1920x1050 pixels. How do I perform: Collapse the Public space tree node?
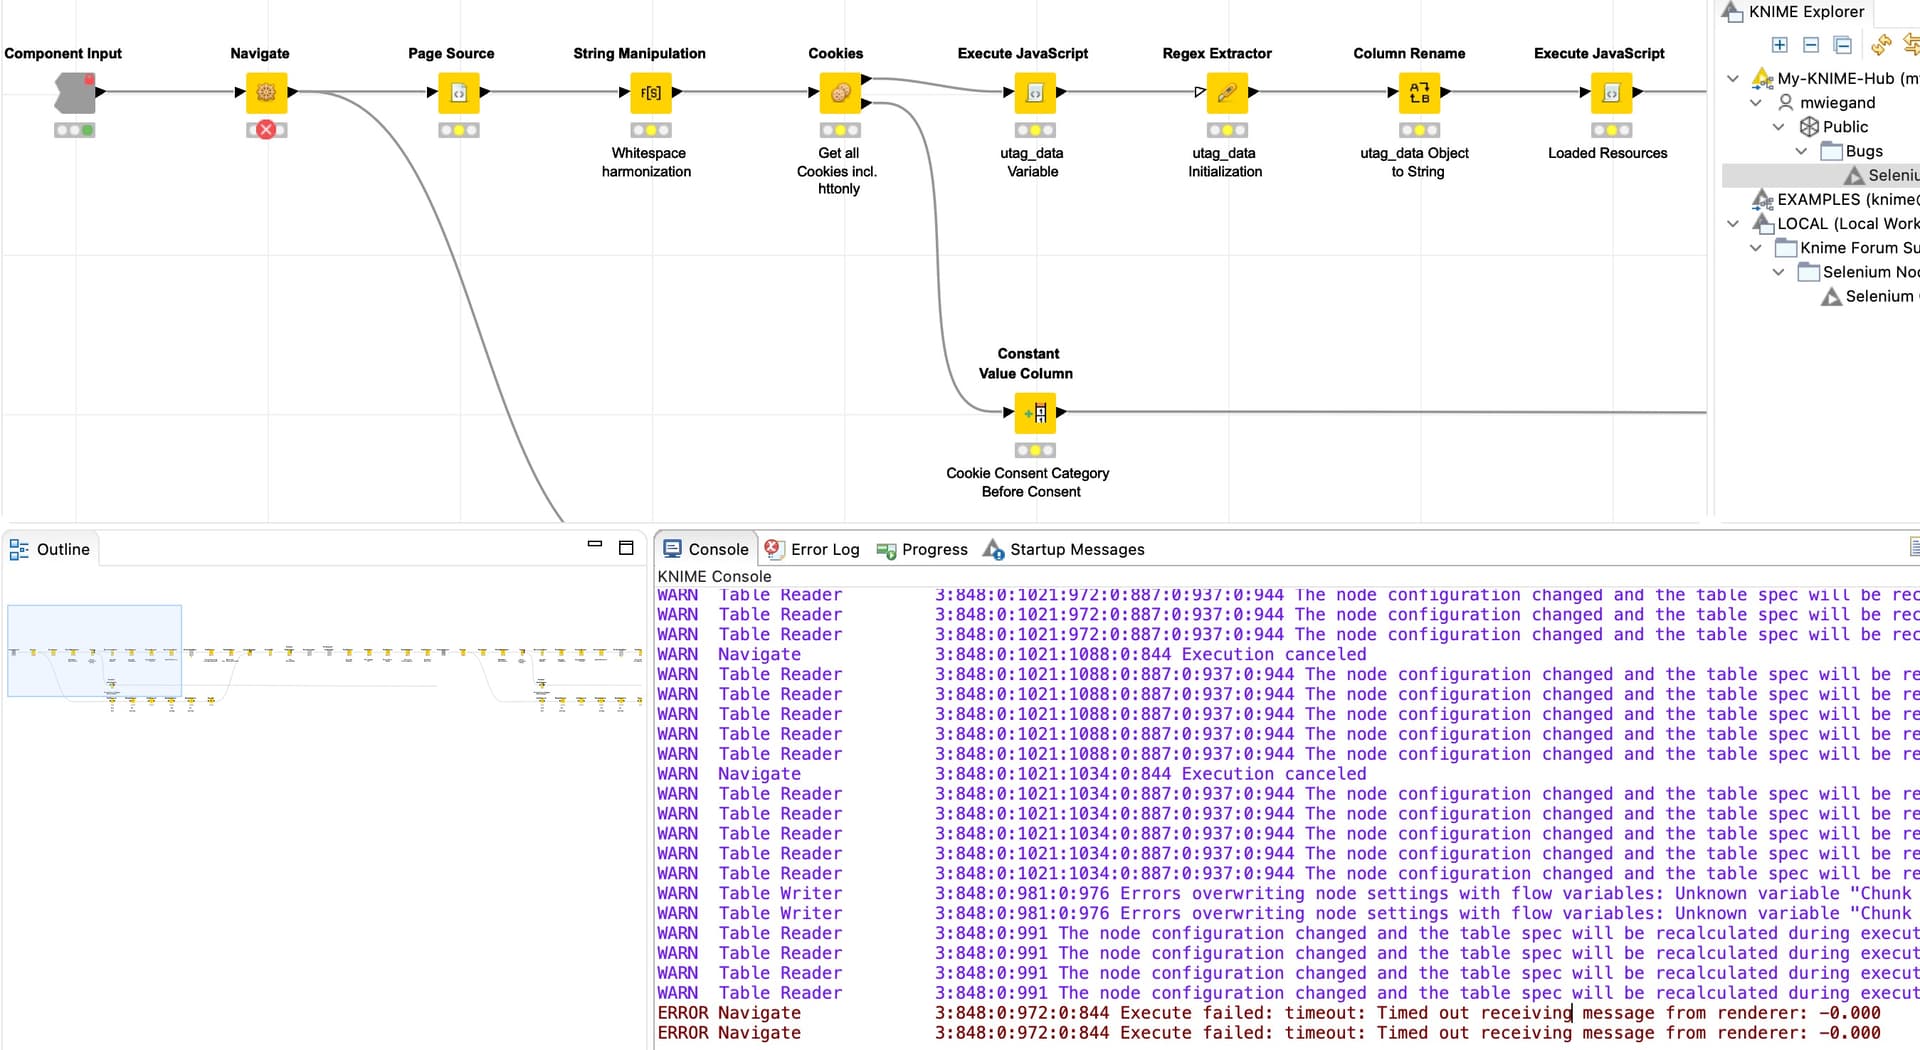[1778, 127]
